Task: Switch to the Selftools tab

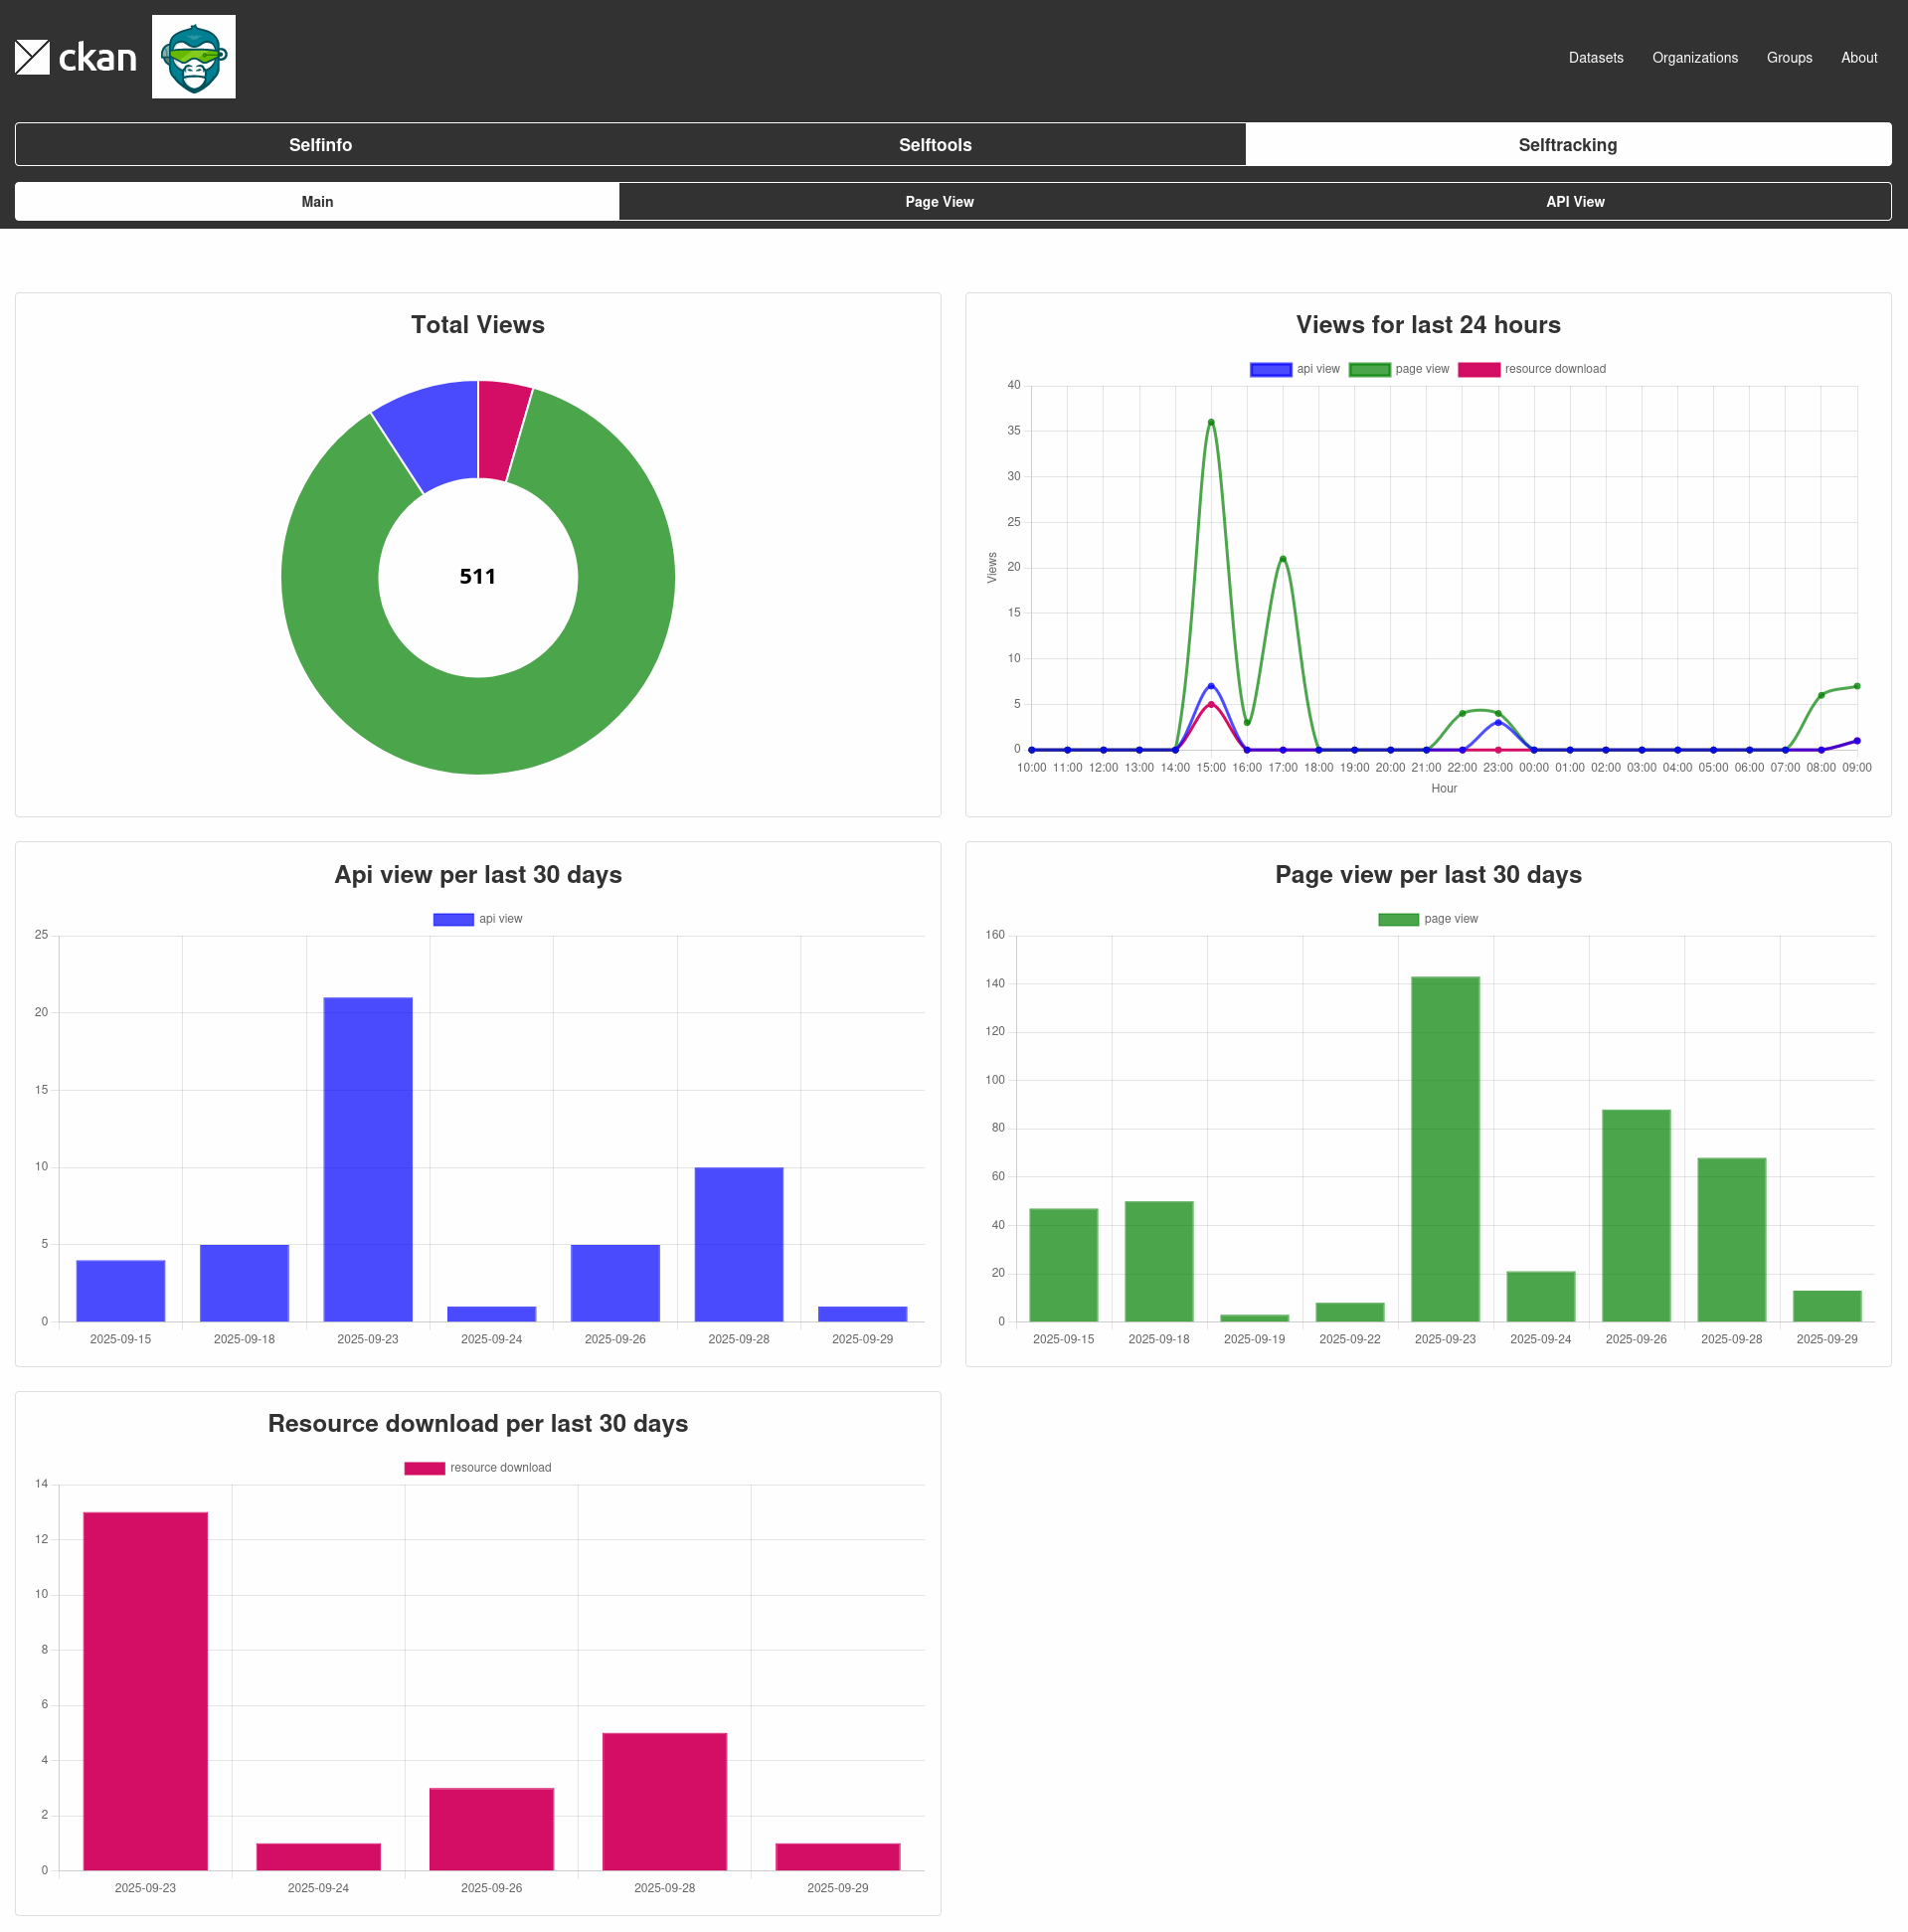Action: [934, 145]
